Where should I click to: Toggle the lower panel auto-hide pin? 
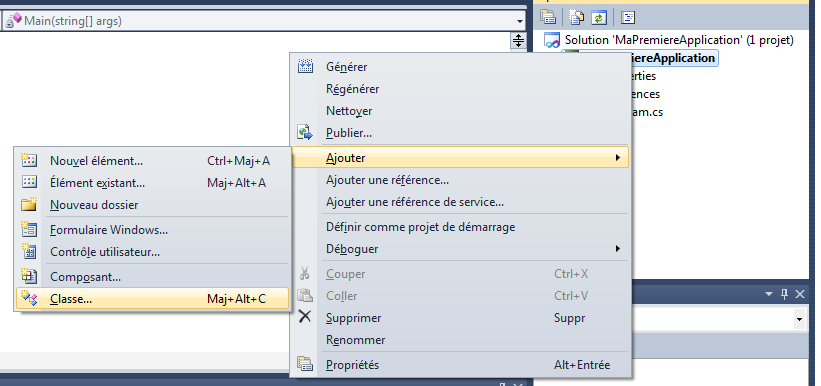click(x=784, y=294)
